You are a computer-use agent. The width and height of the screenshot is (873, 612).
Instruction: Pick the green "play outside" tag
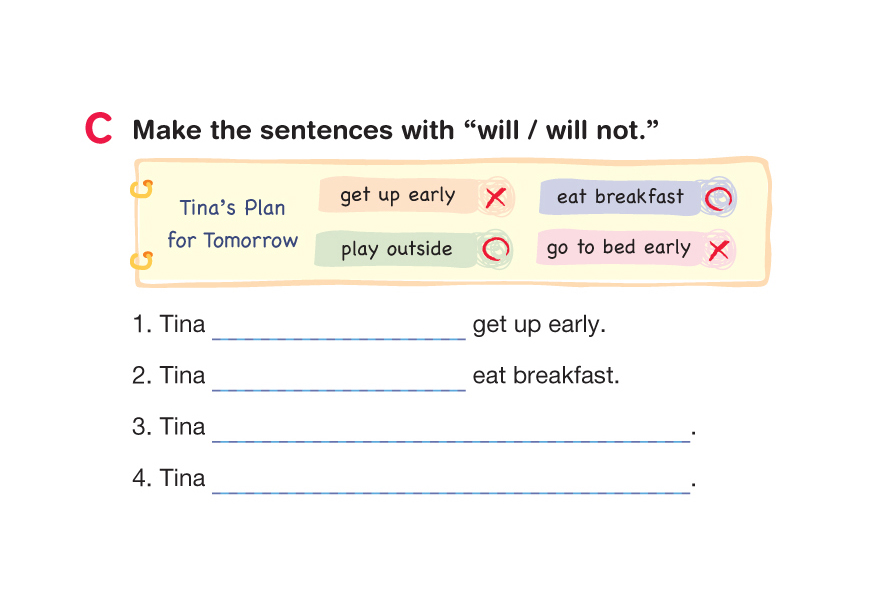pyautogui.click(x=396, y=249)
